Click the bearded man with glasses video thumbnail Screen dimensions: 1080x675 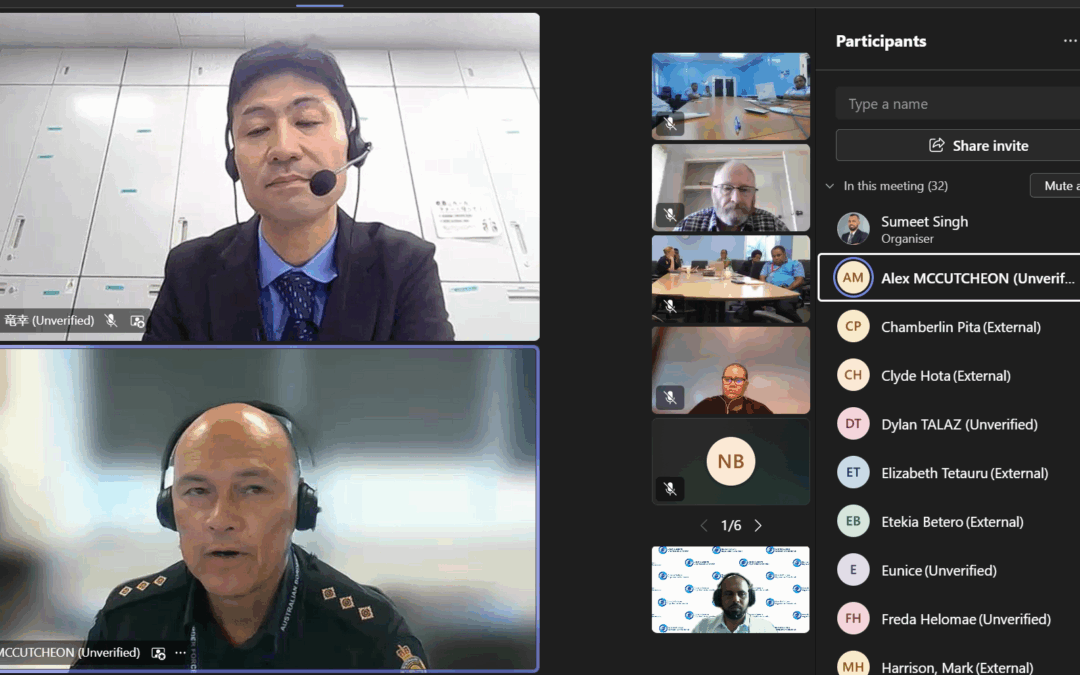tap(731, 188)
